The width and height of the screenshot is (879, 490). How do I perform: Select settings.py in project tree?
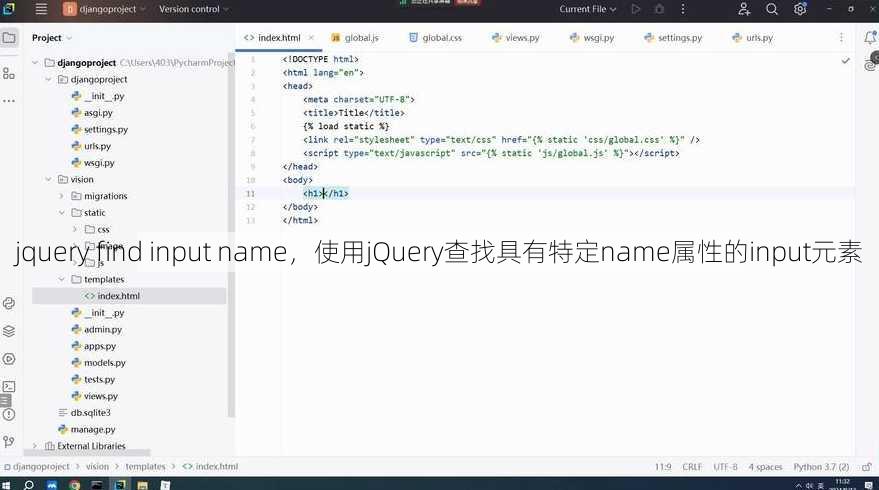105,130
